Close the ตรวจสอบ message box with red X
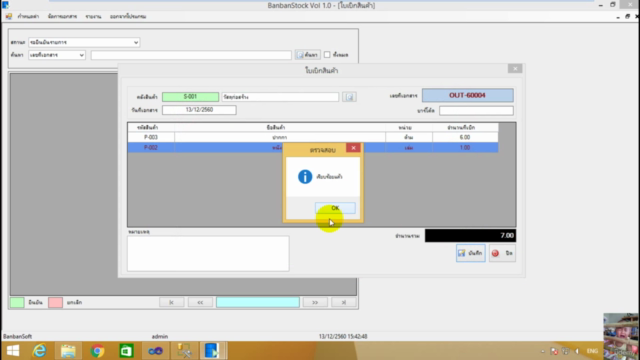This screenshot has height=360, width=640. click(x=353, y=148)
